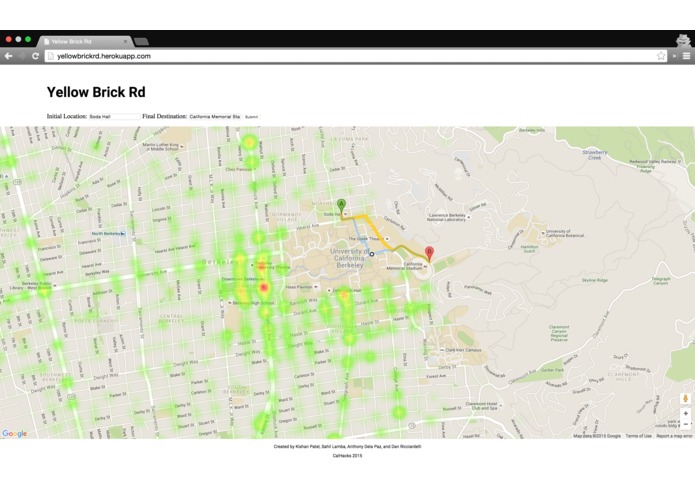Click Report a map error link
The image size is (695, 494).
pos(674,436)
